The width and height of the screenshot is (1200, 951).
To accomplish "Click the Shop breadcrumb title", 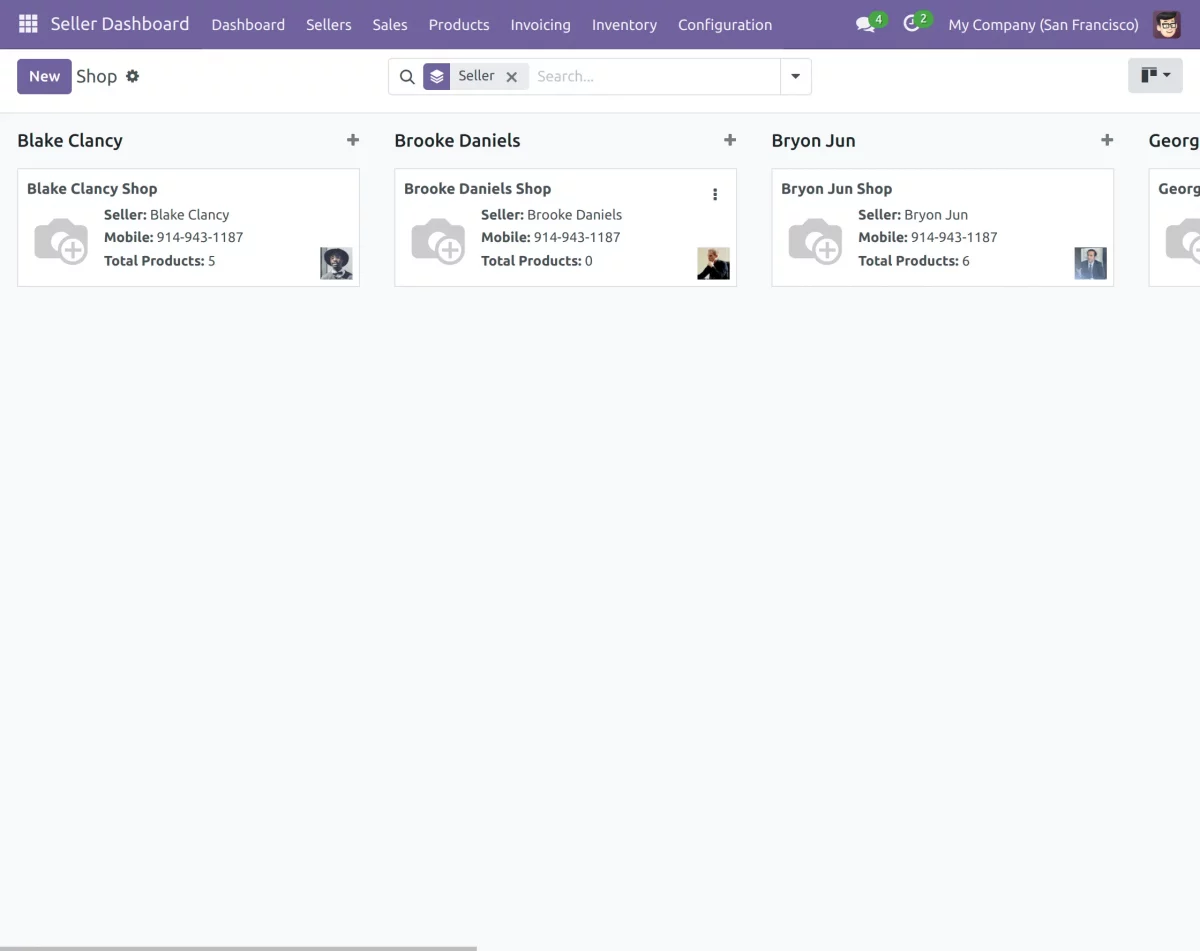I will pyautogui.click(x=97, y=77).
